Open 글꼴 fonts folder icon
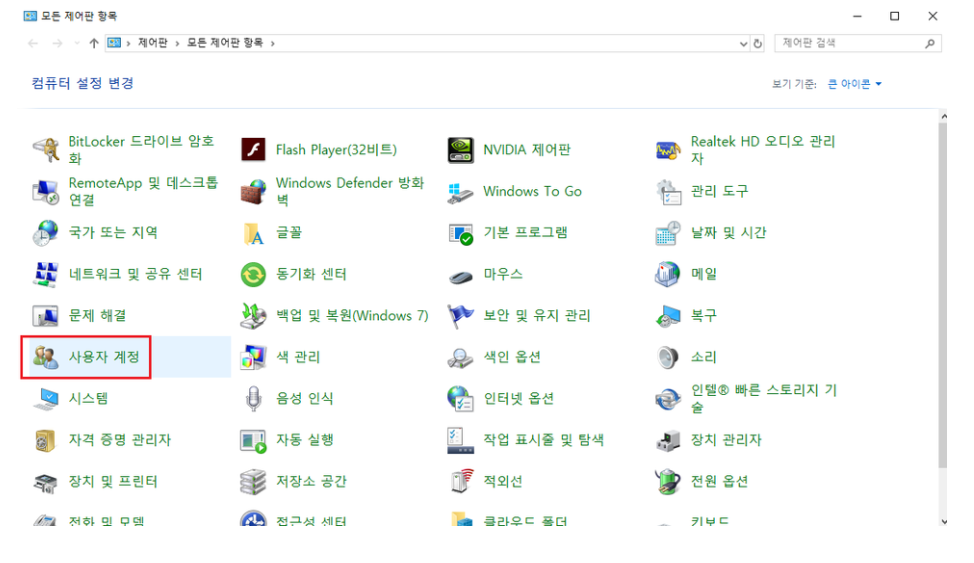 253,233
